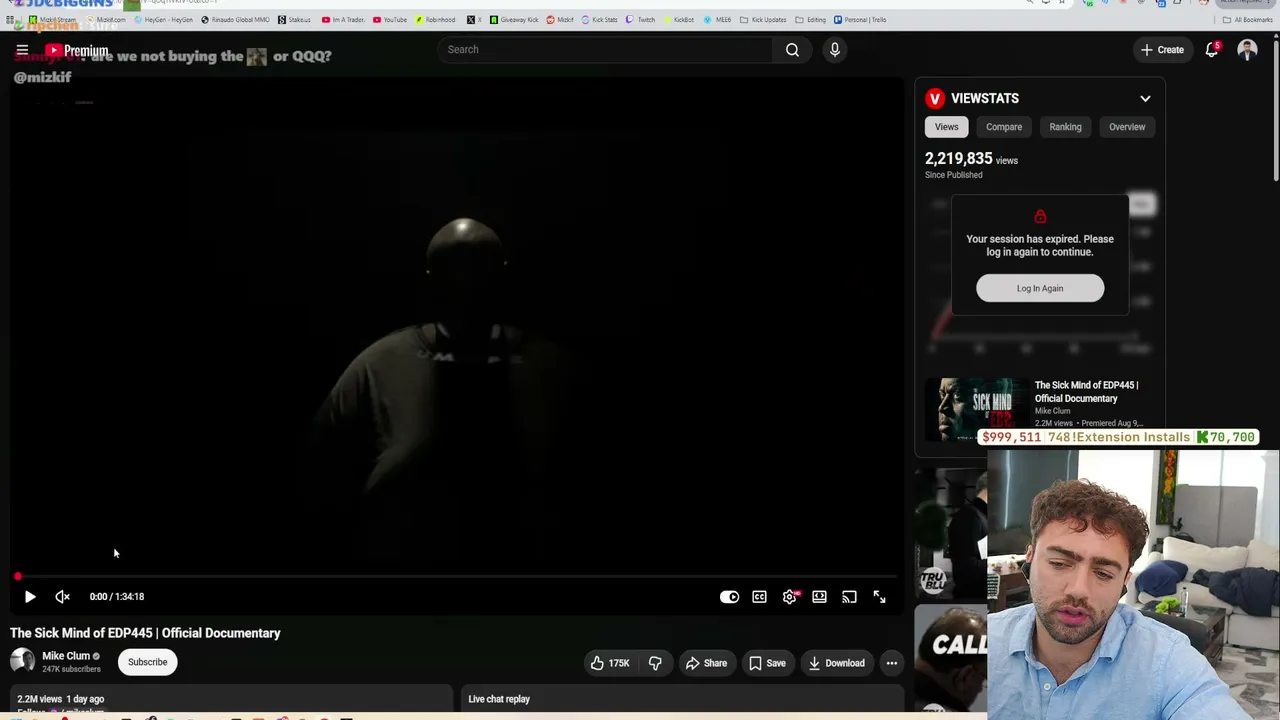1280x720 pixels.
Task: Open All Bookmarks folder
Action: click(1247, 20)
